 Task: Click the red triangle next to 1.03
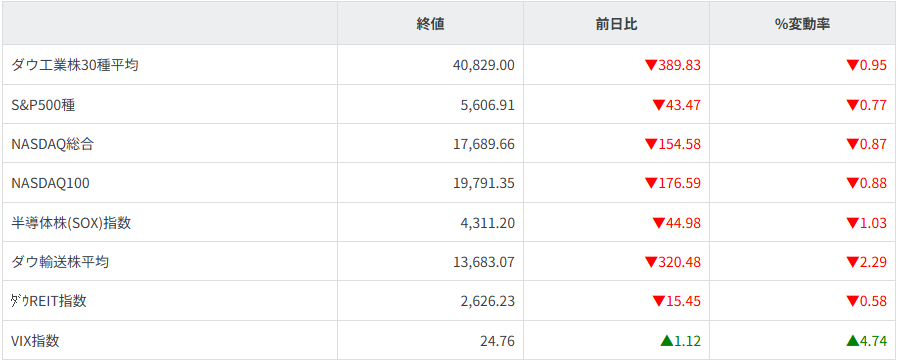click(852, 223)
